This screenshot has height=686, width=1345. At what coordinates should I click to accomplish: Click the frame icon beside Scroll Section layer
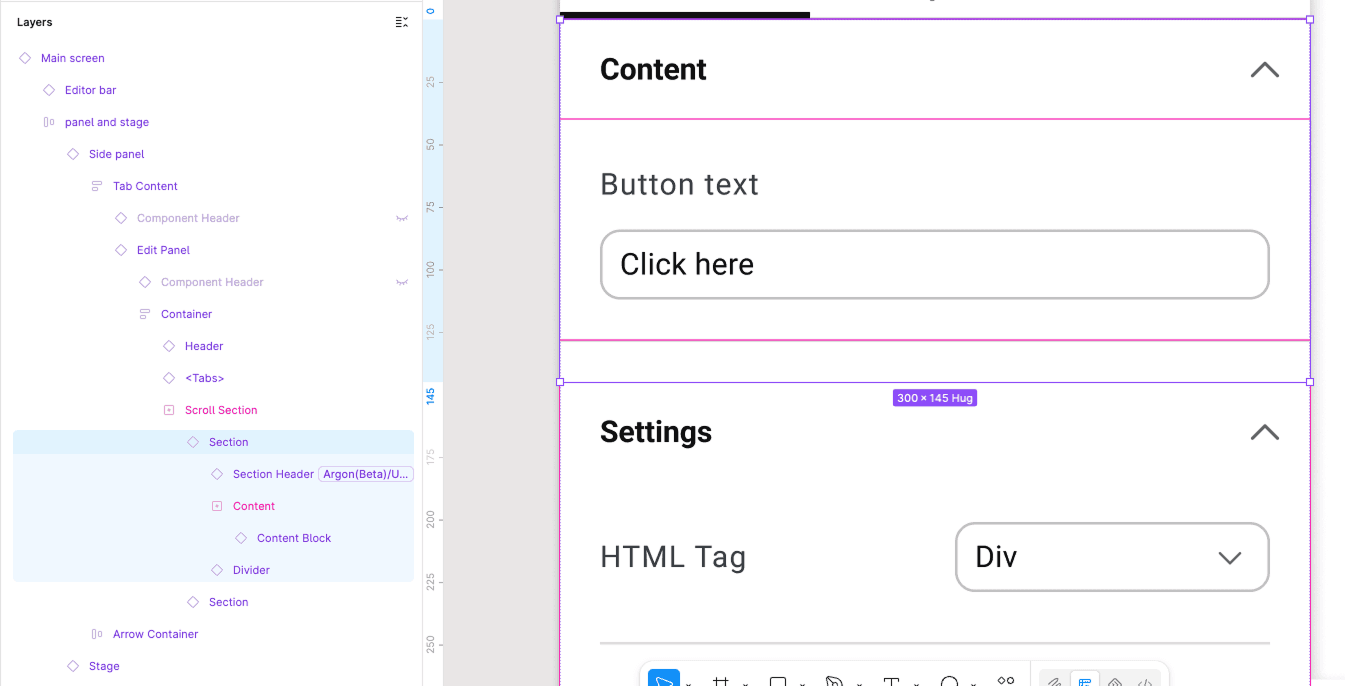click(169, 410)
